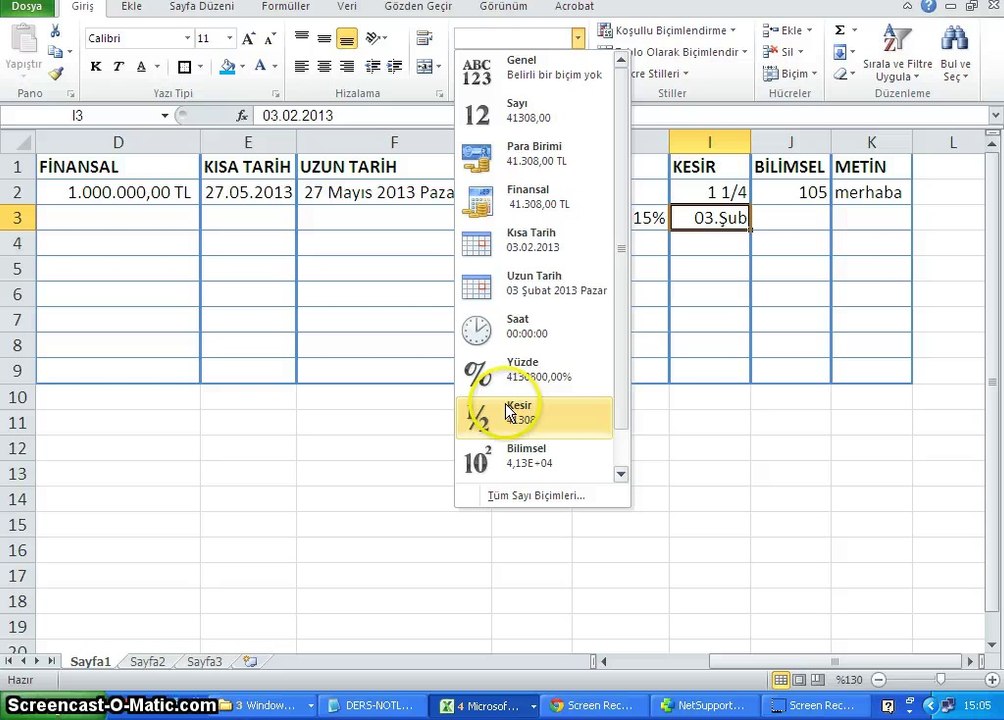Switch to the Formüller tab
1004x720 pixels.
point(286,6)
